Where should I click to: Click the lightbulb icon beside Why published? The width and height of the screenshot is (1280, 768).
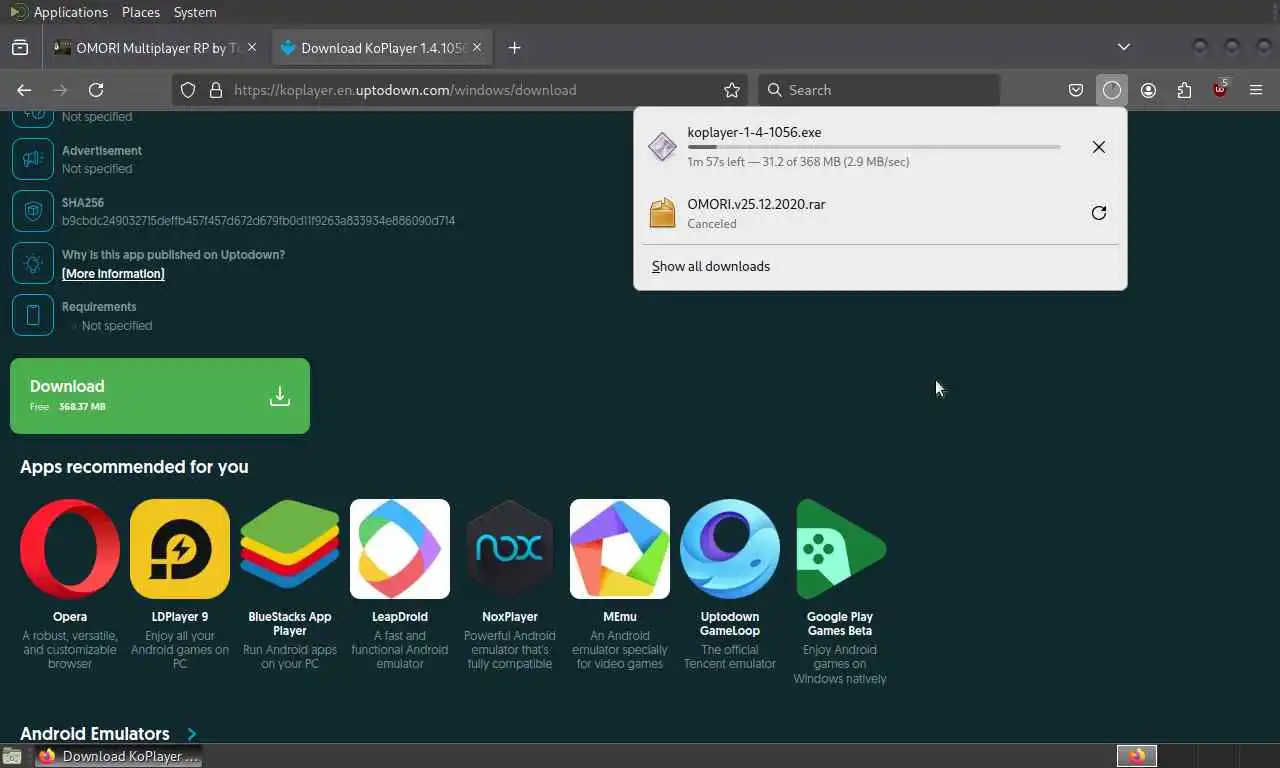[x=33, y=263]
